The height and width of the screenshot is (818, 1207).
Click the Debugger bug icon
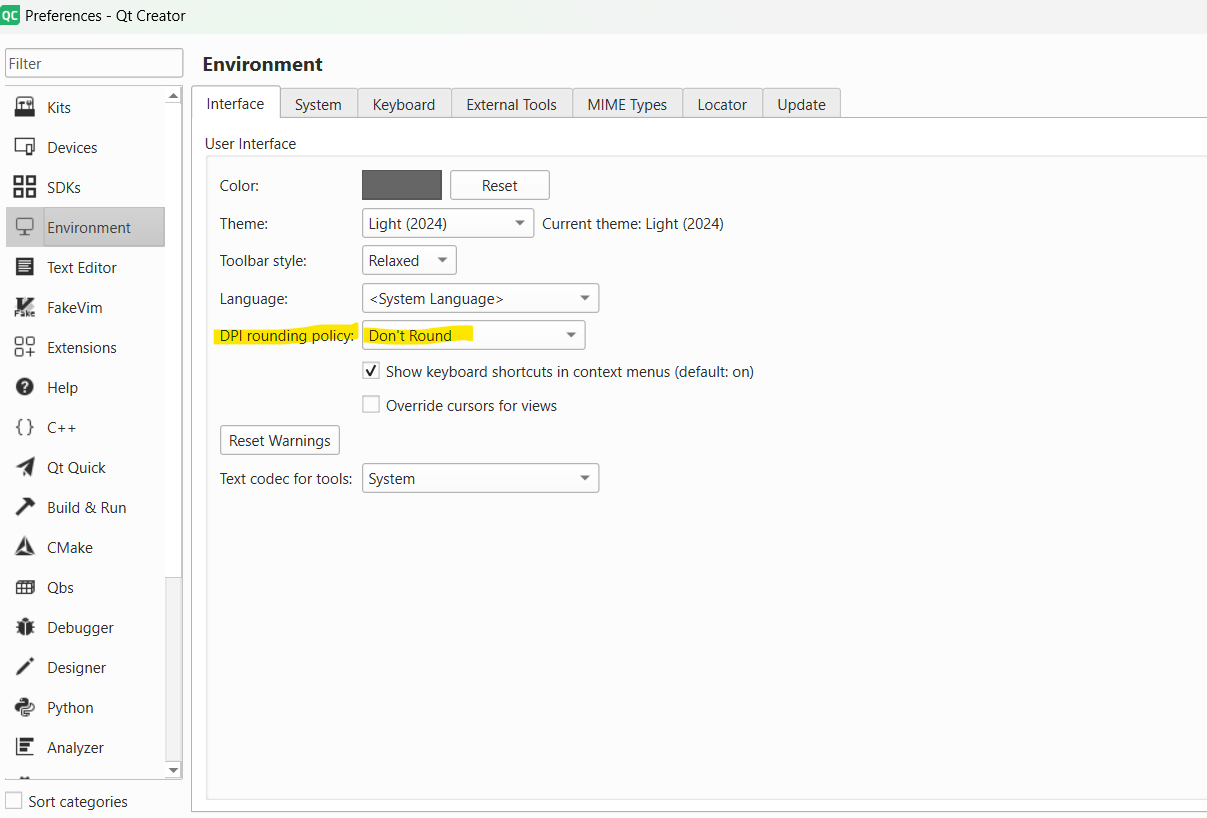pyautogui.click(x=25, y=627)
